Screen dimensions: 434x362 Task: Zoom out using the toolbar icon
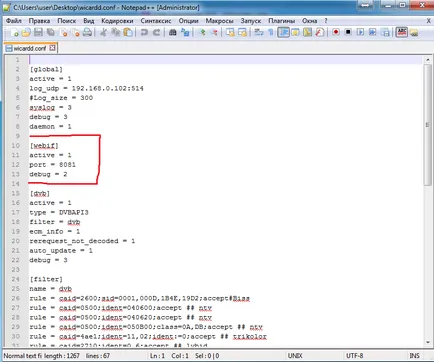[214, 32]
